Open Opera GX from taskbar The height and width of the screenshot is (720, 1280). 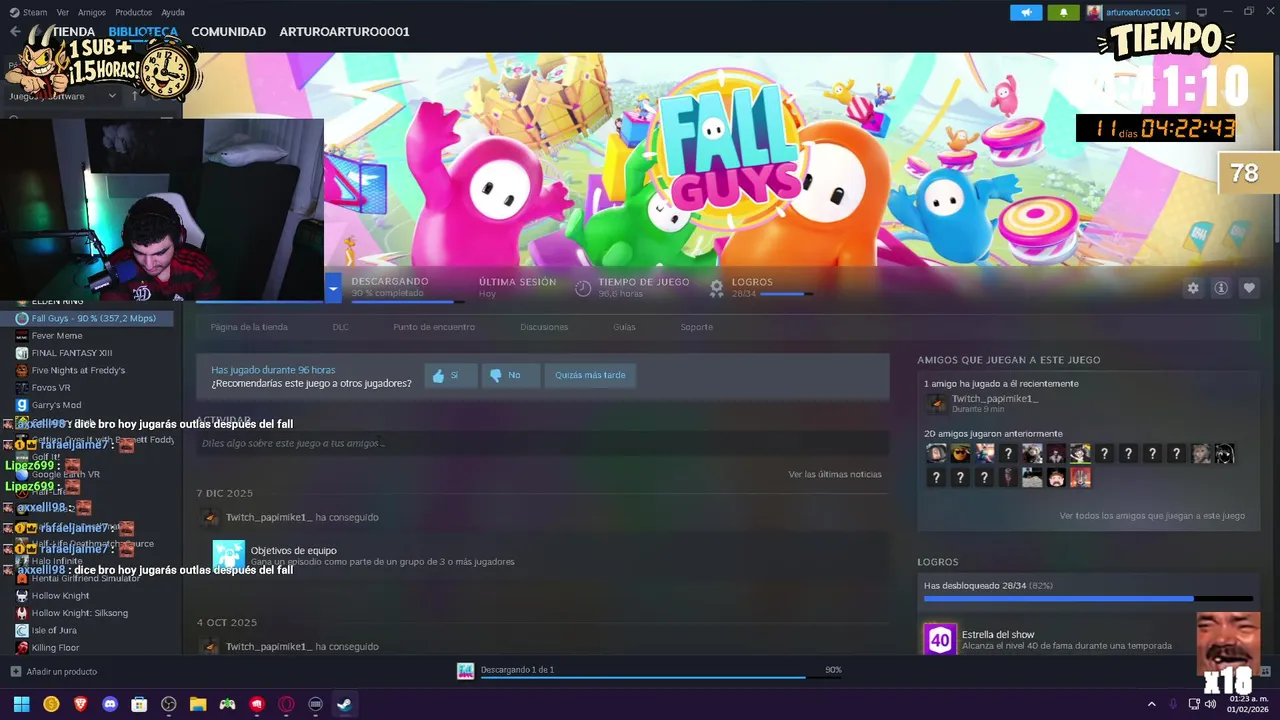click(x=286, y=704)
